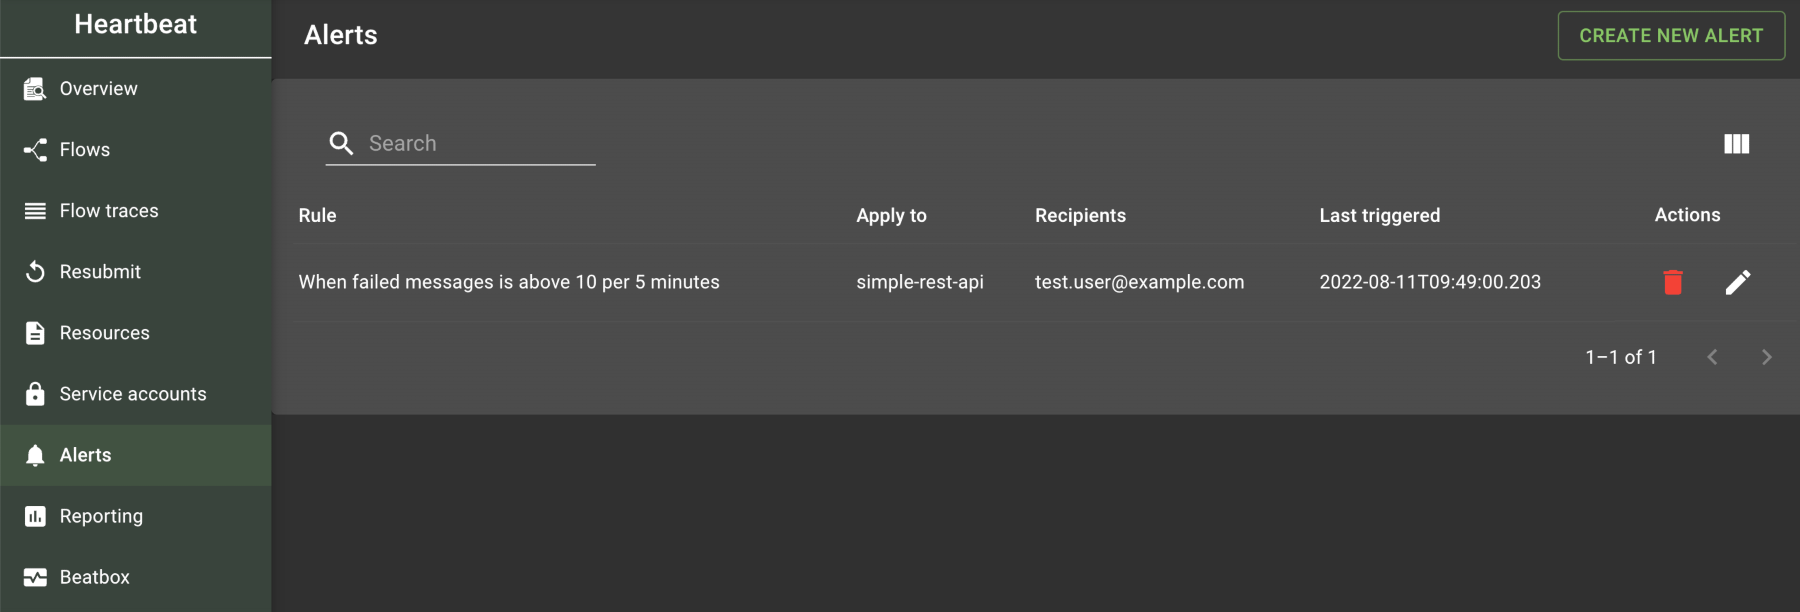Select the Resubmit circular-arrow icon

(x=34, y=271)
